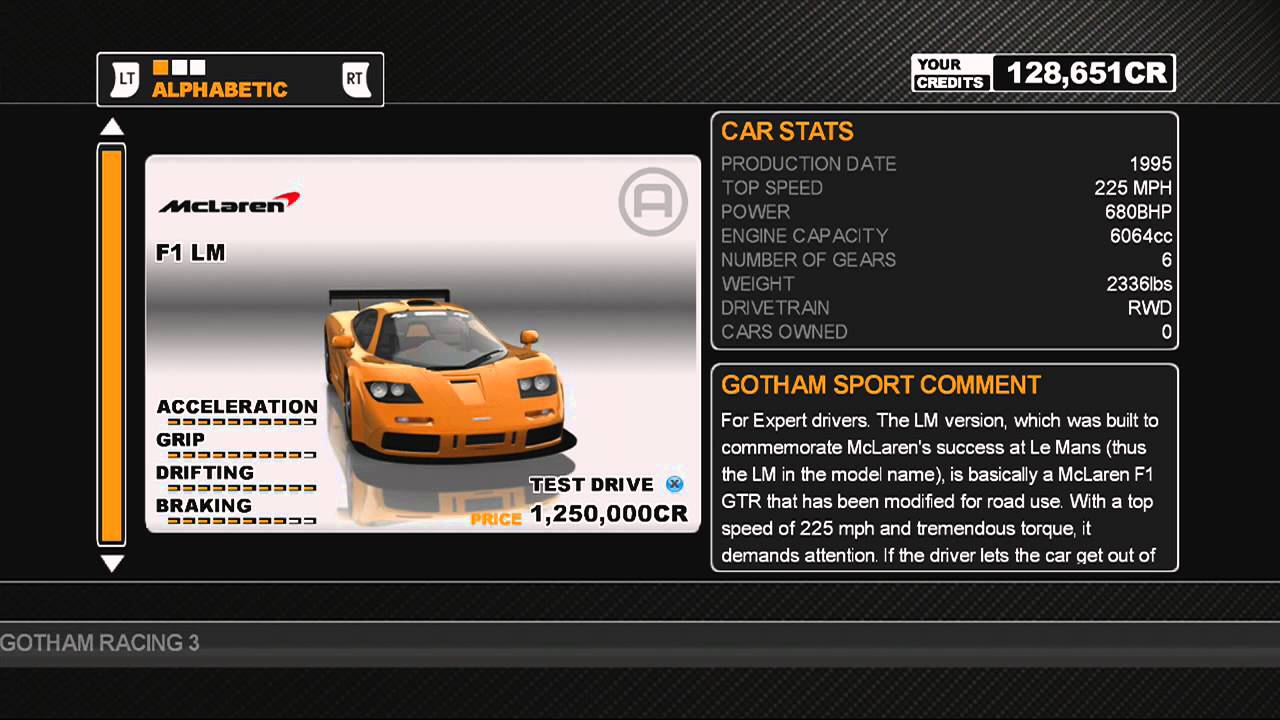Click the CARS OWNED label

click(x=784, y=332)
